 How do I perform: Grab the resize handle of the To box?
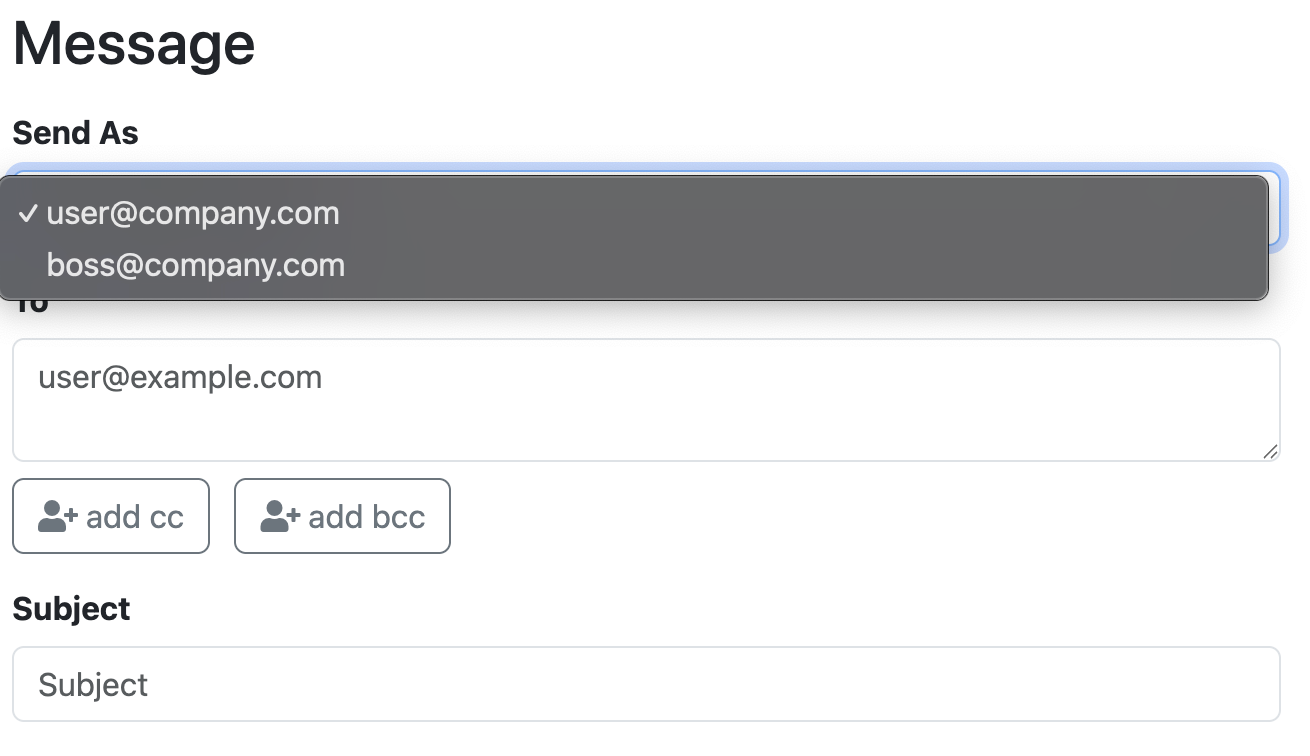(x=1270, y=451)
